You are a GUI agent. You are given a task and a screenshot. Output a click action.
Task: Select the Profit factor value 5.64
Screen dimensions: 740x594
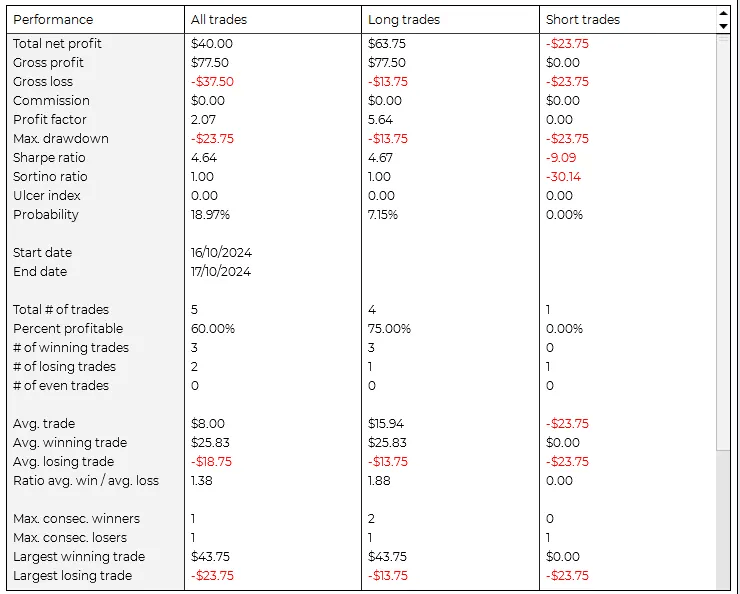pos(381,119)
